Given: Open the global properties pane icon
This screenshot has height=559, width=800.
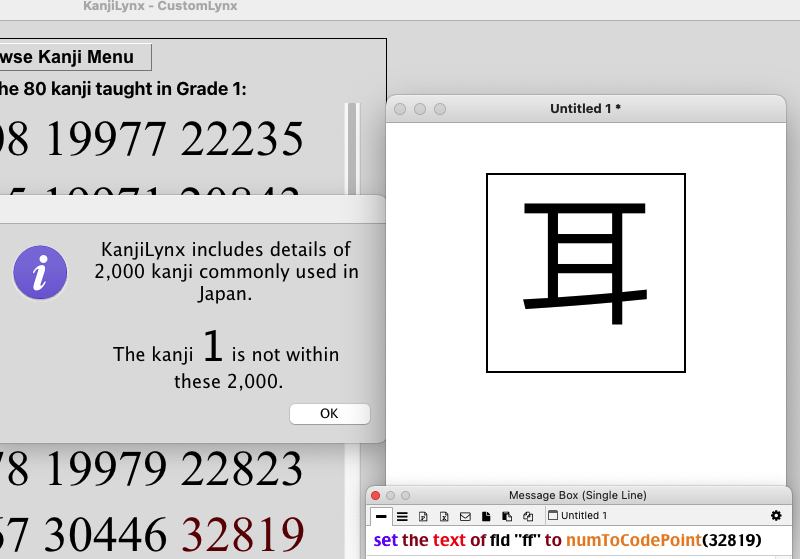Looking at the screenshot, I should click(423, 516).
